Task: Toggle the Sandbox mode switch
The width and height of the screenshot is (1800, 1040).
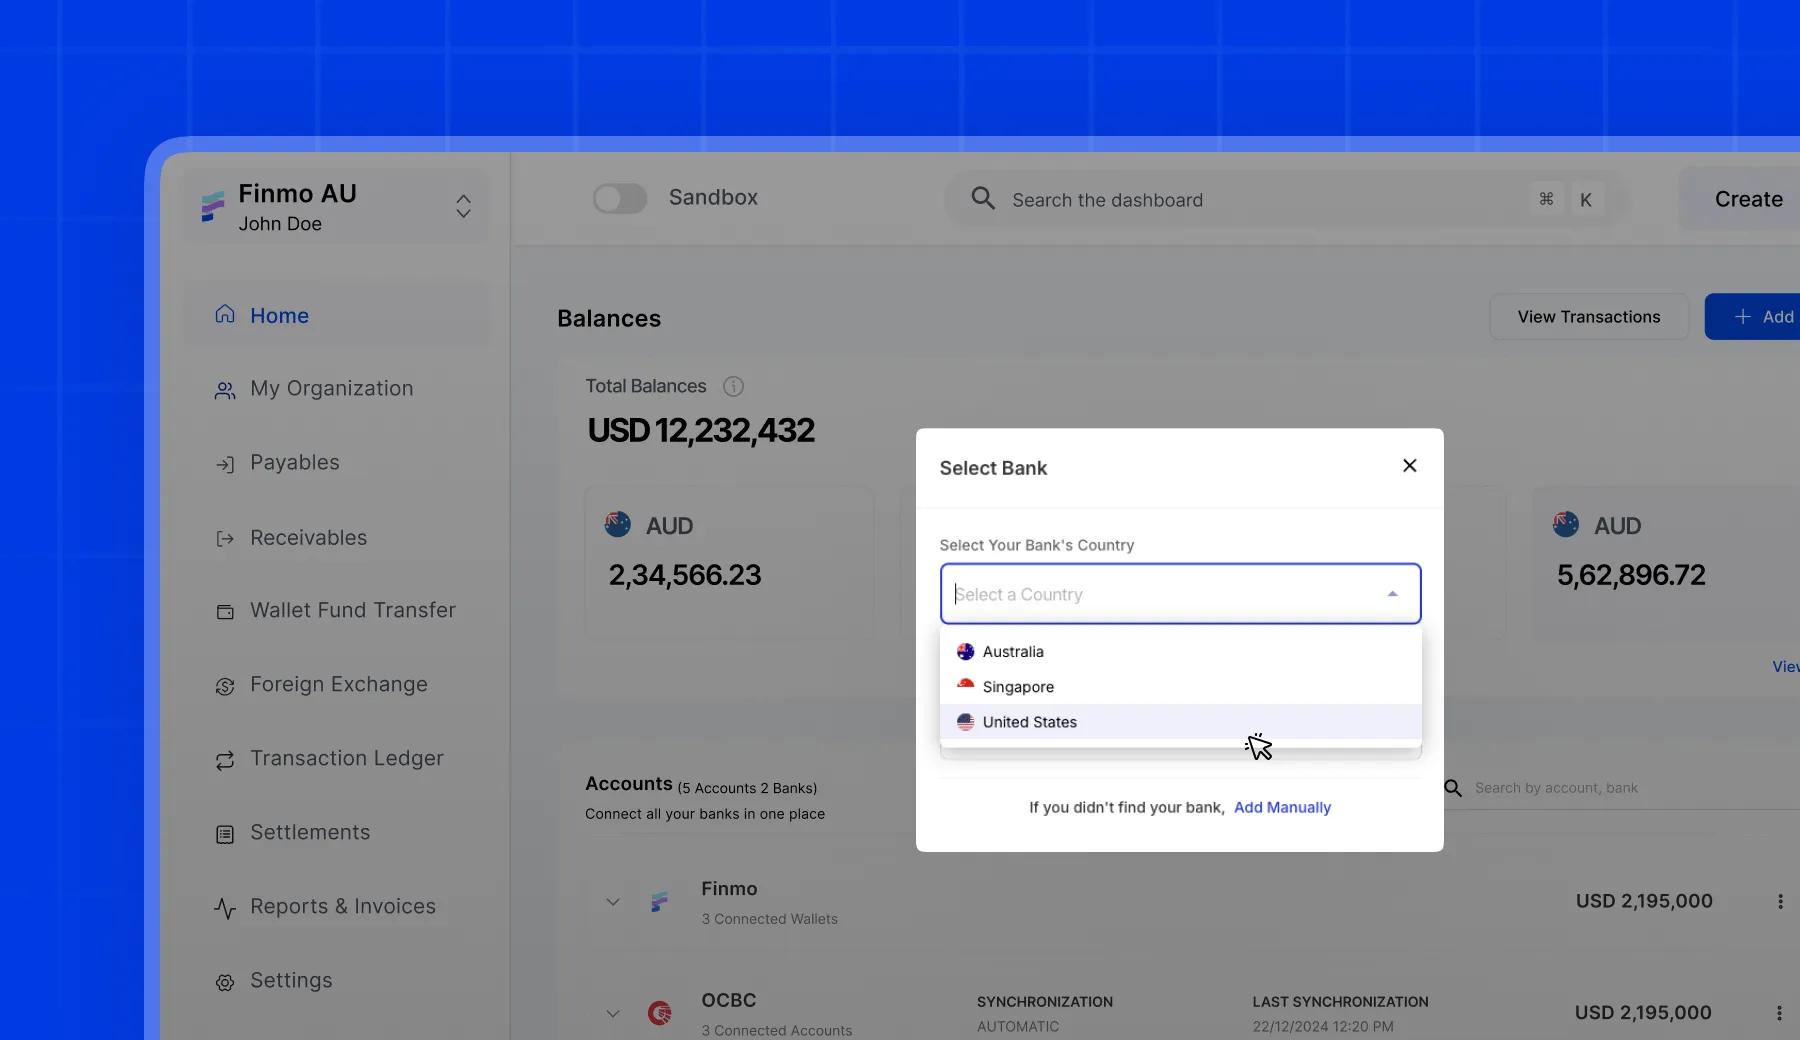Action: (x=620, y=198)
